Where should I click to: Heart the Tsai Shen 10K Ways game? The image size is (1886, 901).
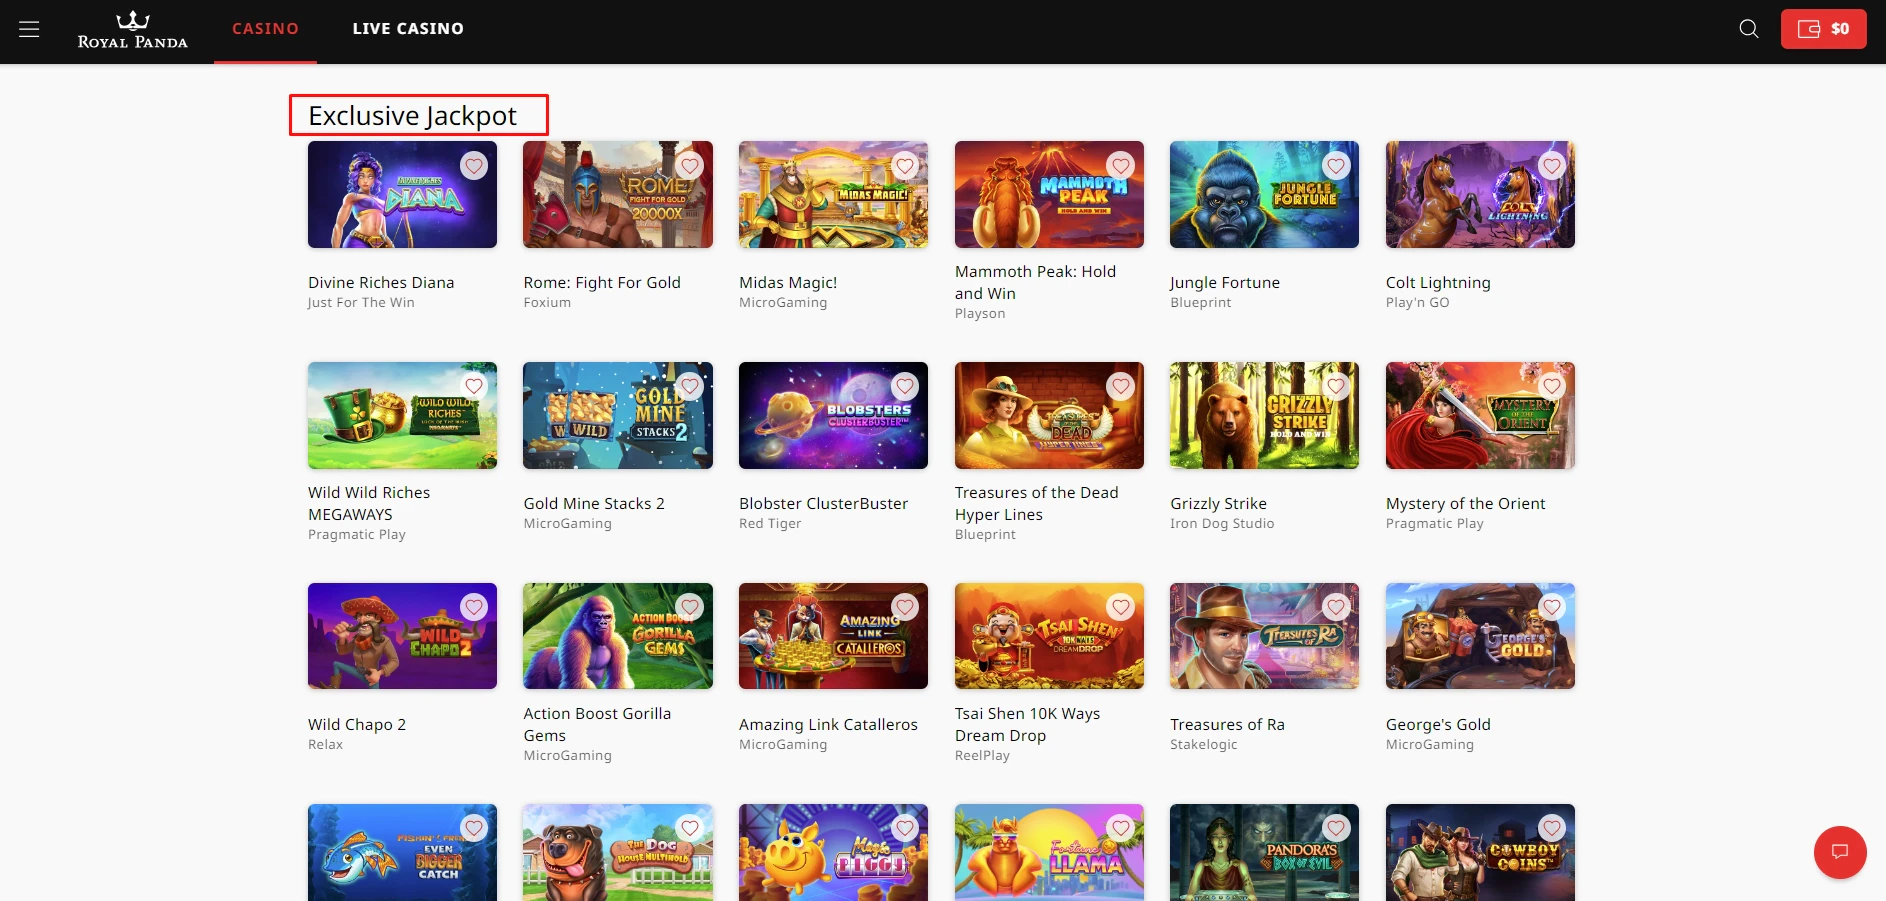[x=1121, y=607]
